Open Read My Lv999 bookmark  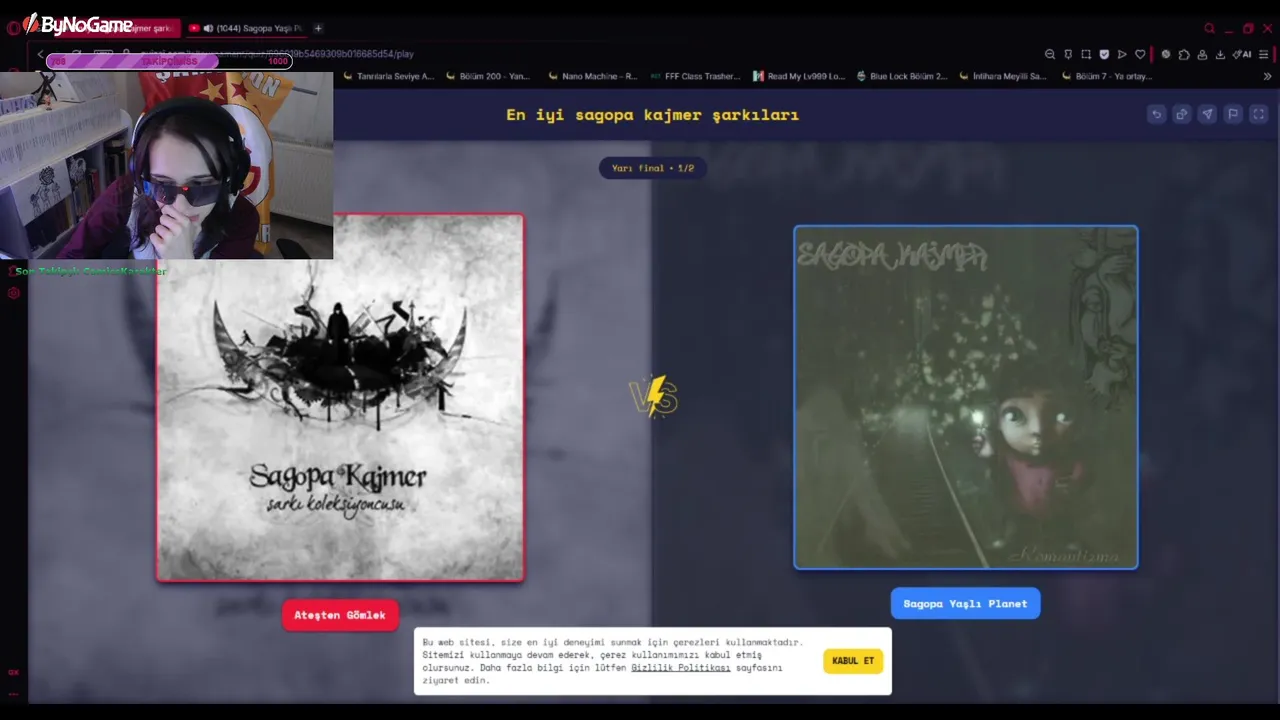coord(799,76)
